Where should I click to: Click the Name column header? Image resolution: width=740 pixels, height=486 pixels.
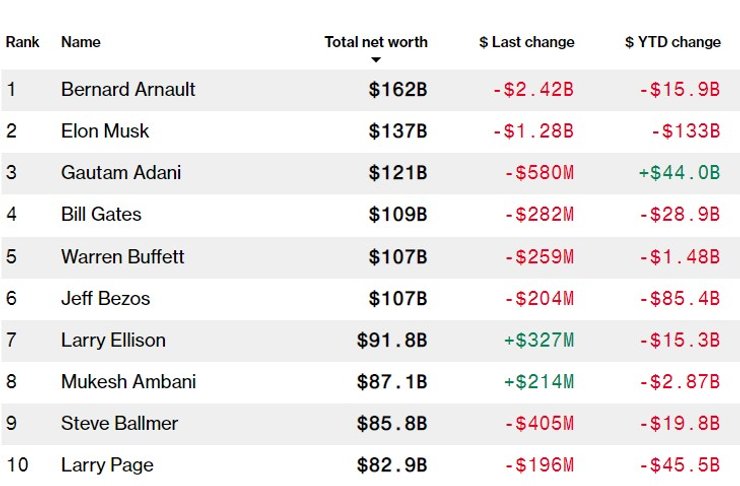coord(81,42)
